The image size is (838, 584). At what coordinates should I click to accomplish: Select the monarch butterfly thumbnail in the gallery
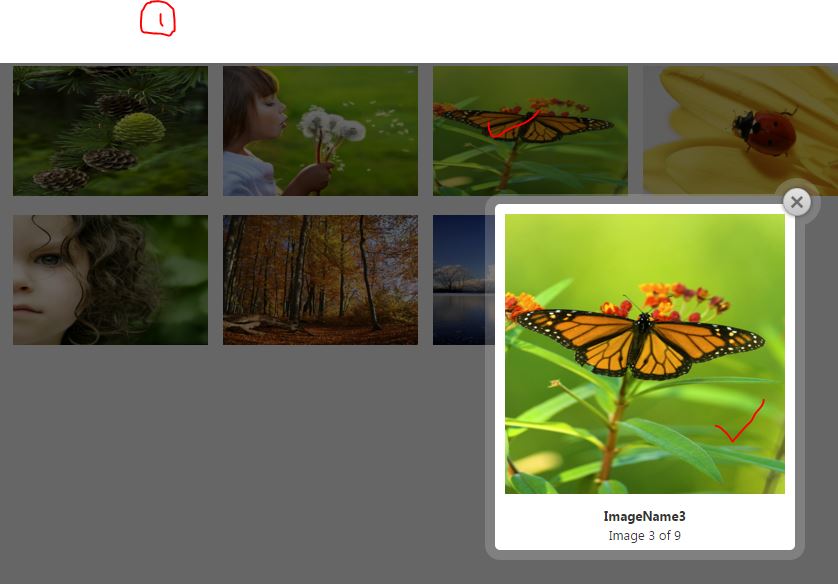point(530,130)
